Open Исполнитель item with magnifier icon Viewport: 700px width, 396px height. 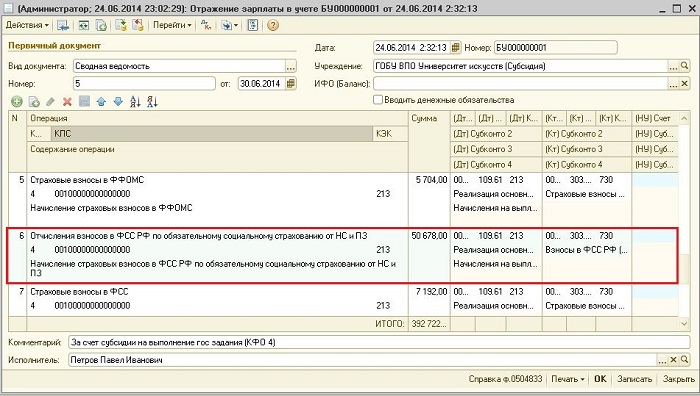(684, 360)
